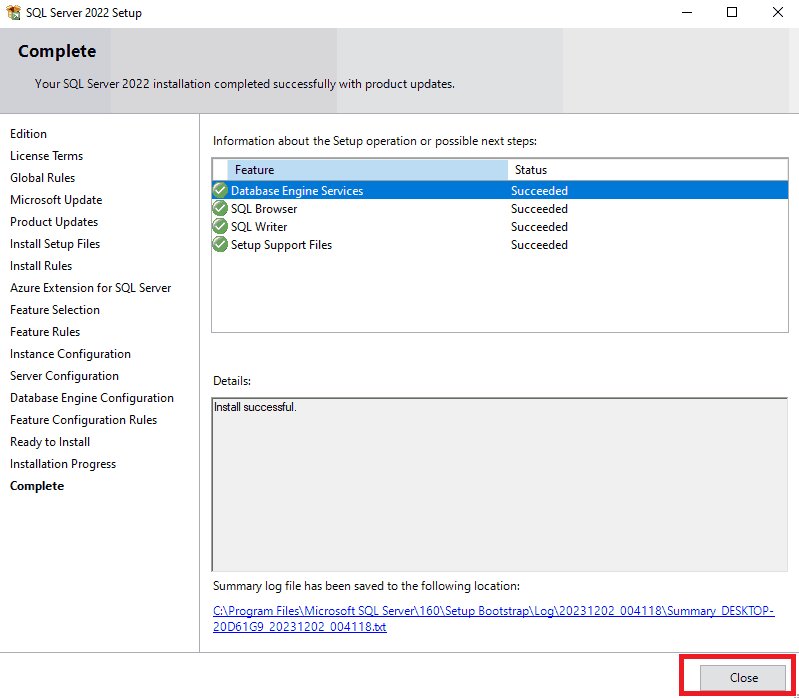The image size is (799, 698).
Task: Maximize the setup window
Action: click(x=732, y=13)
